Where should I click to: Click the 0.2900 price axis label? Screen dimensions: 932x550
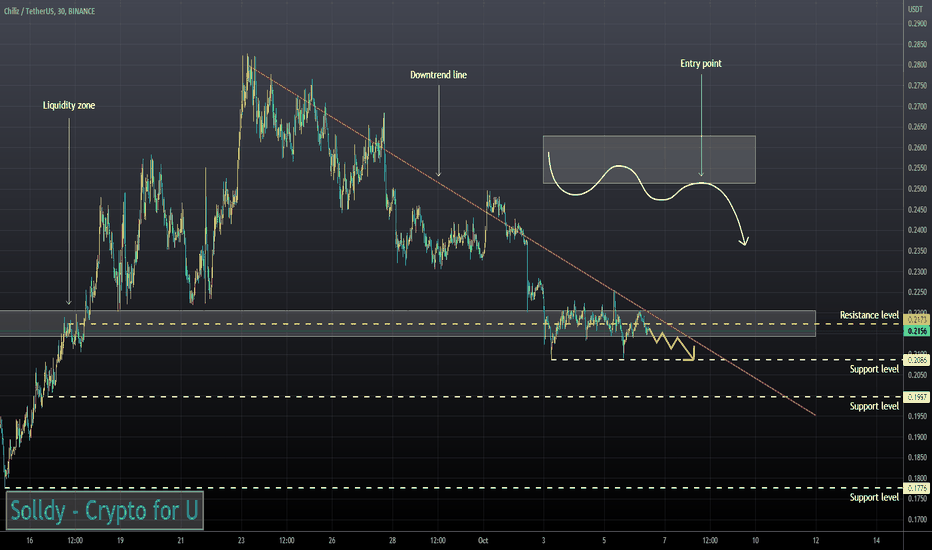[x=917, y=24]
